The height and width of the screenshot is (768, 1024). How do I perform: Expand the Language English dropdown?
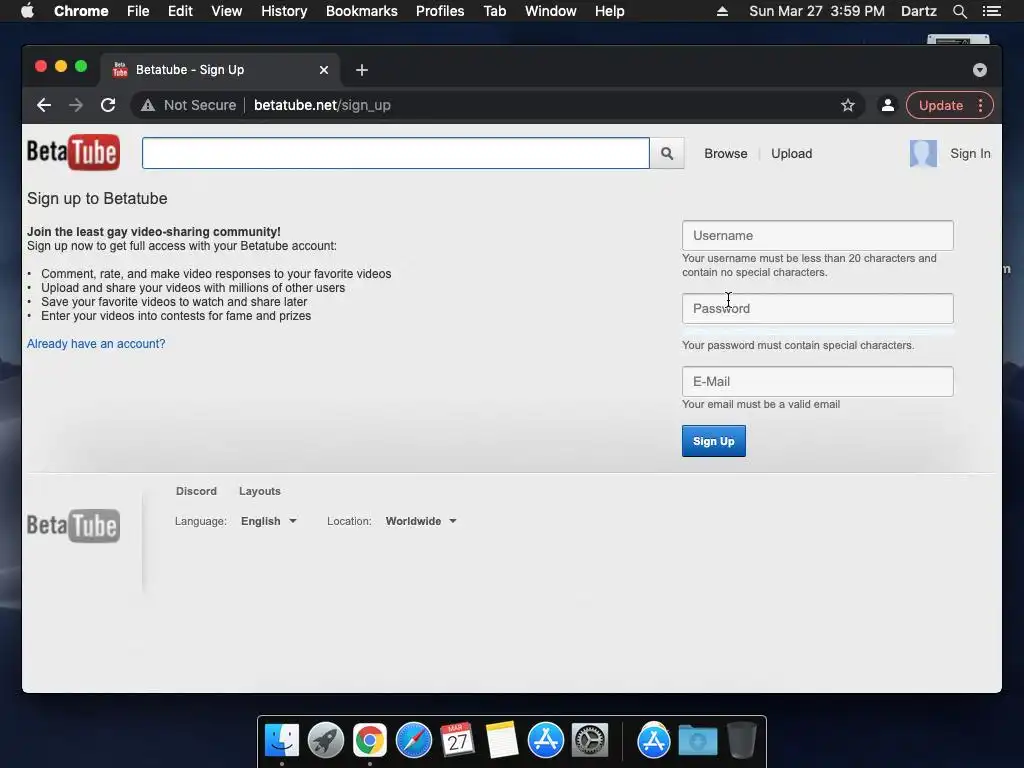point(268,521)
